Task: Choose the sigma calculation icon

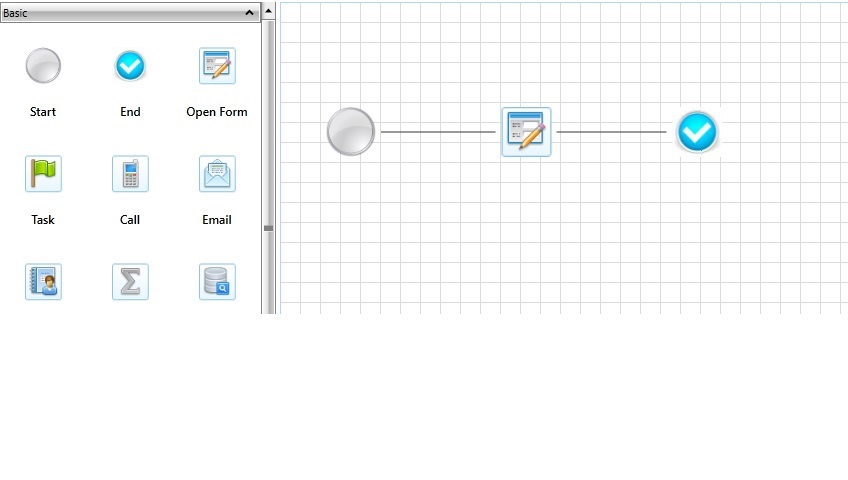Action: 130,282
